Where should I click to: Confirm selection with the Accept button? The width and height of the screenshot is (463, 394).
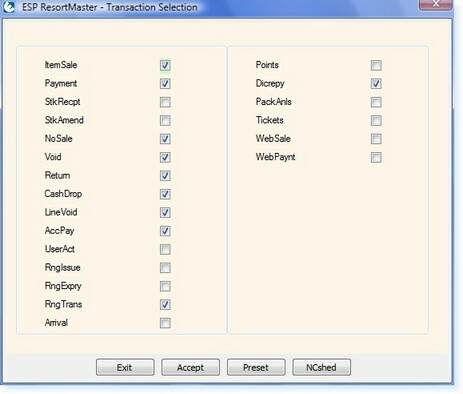pyautogui.click(x=190, y=367)
